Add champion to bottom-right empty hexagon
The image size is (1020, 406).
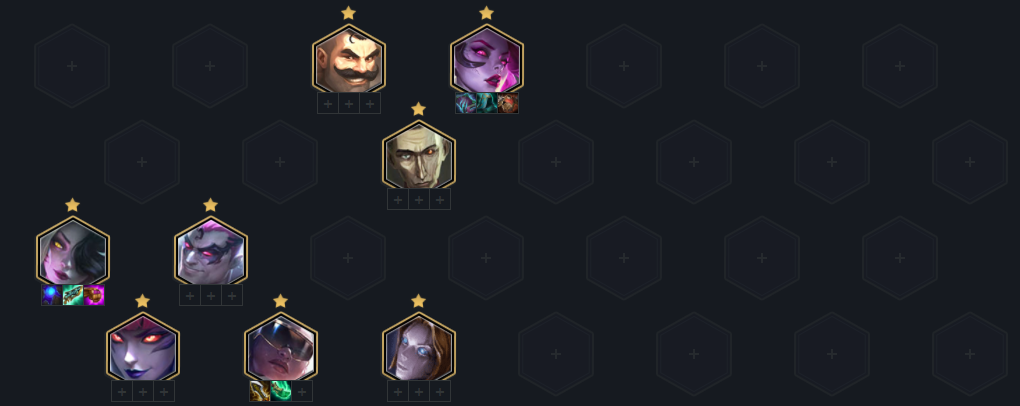coord(969,354)
